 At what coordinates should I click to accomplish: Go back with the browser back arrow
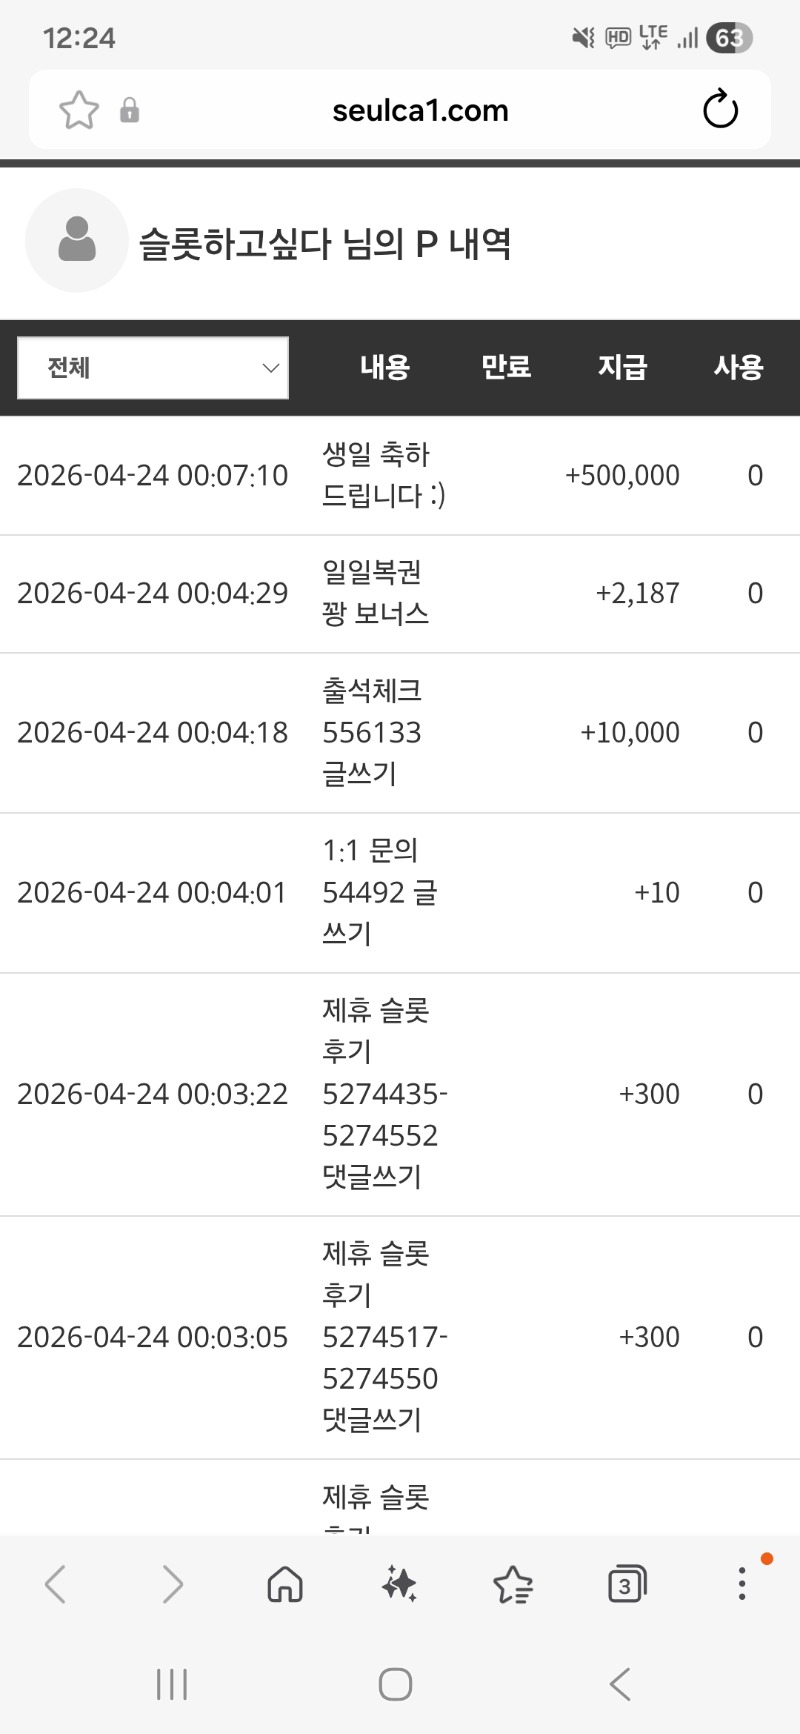(x=56, y=1584)
